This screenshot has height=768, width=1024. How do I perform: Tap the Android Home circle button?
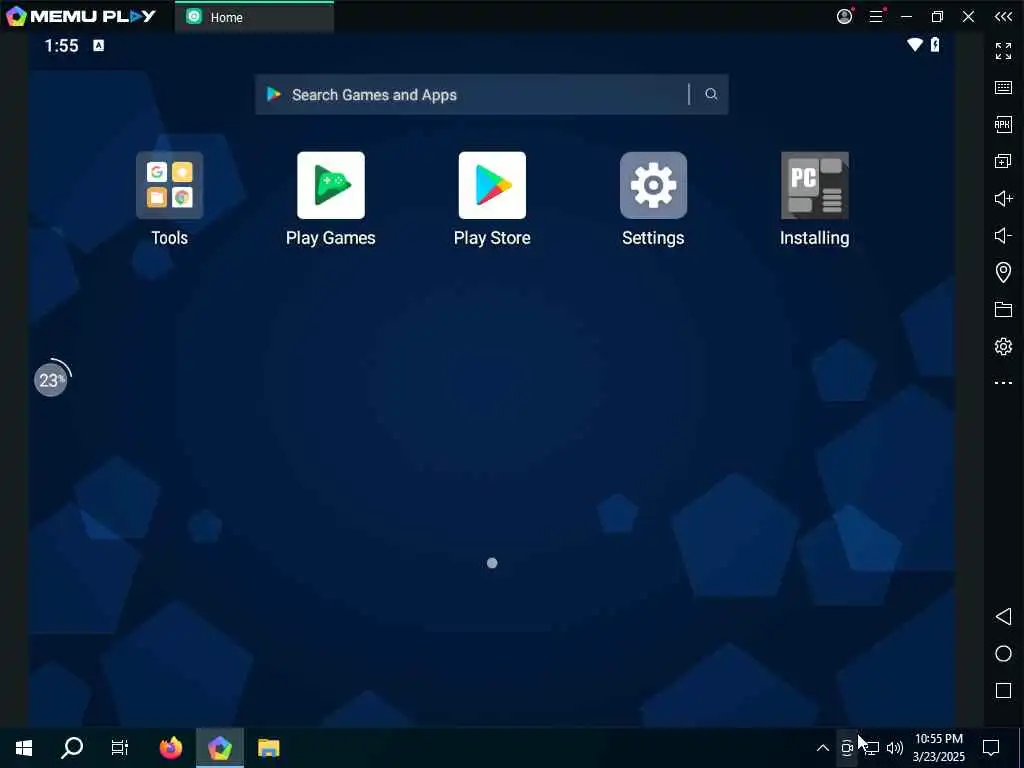coord(1003,654)
